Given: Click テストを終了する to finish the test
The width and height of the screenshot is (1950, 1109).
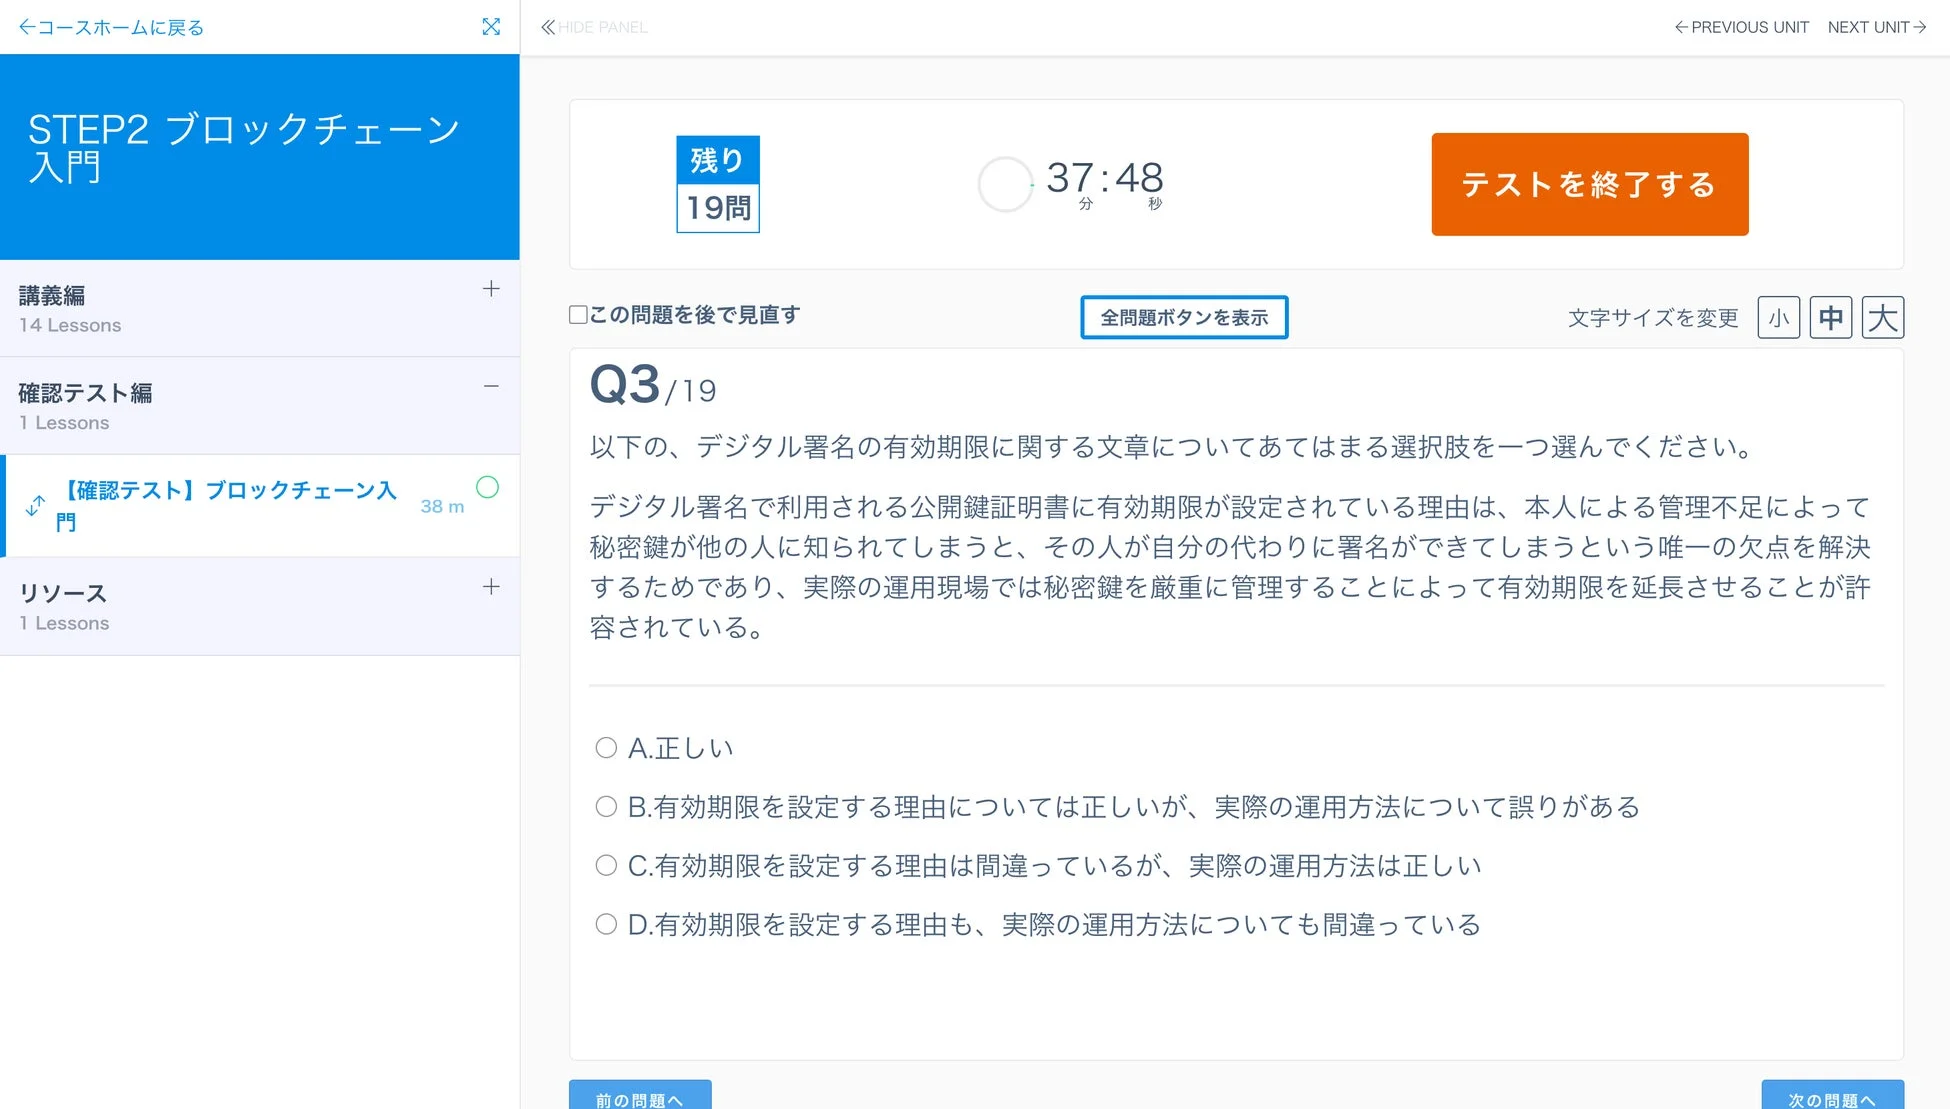Looking at the screenshot, I should (1588, 184).
